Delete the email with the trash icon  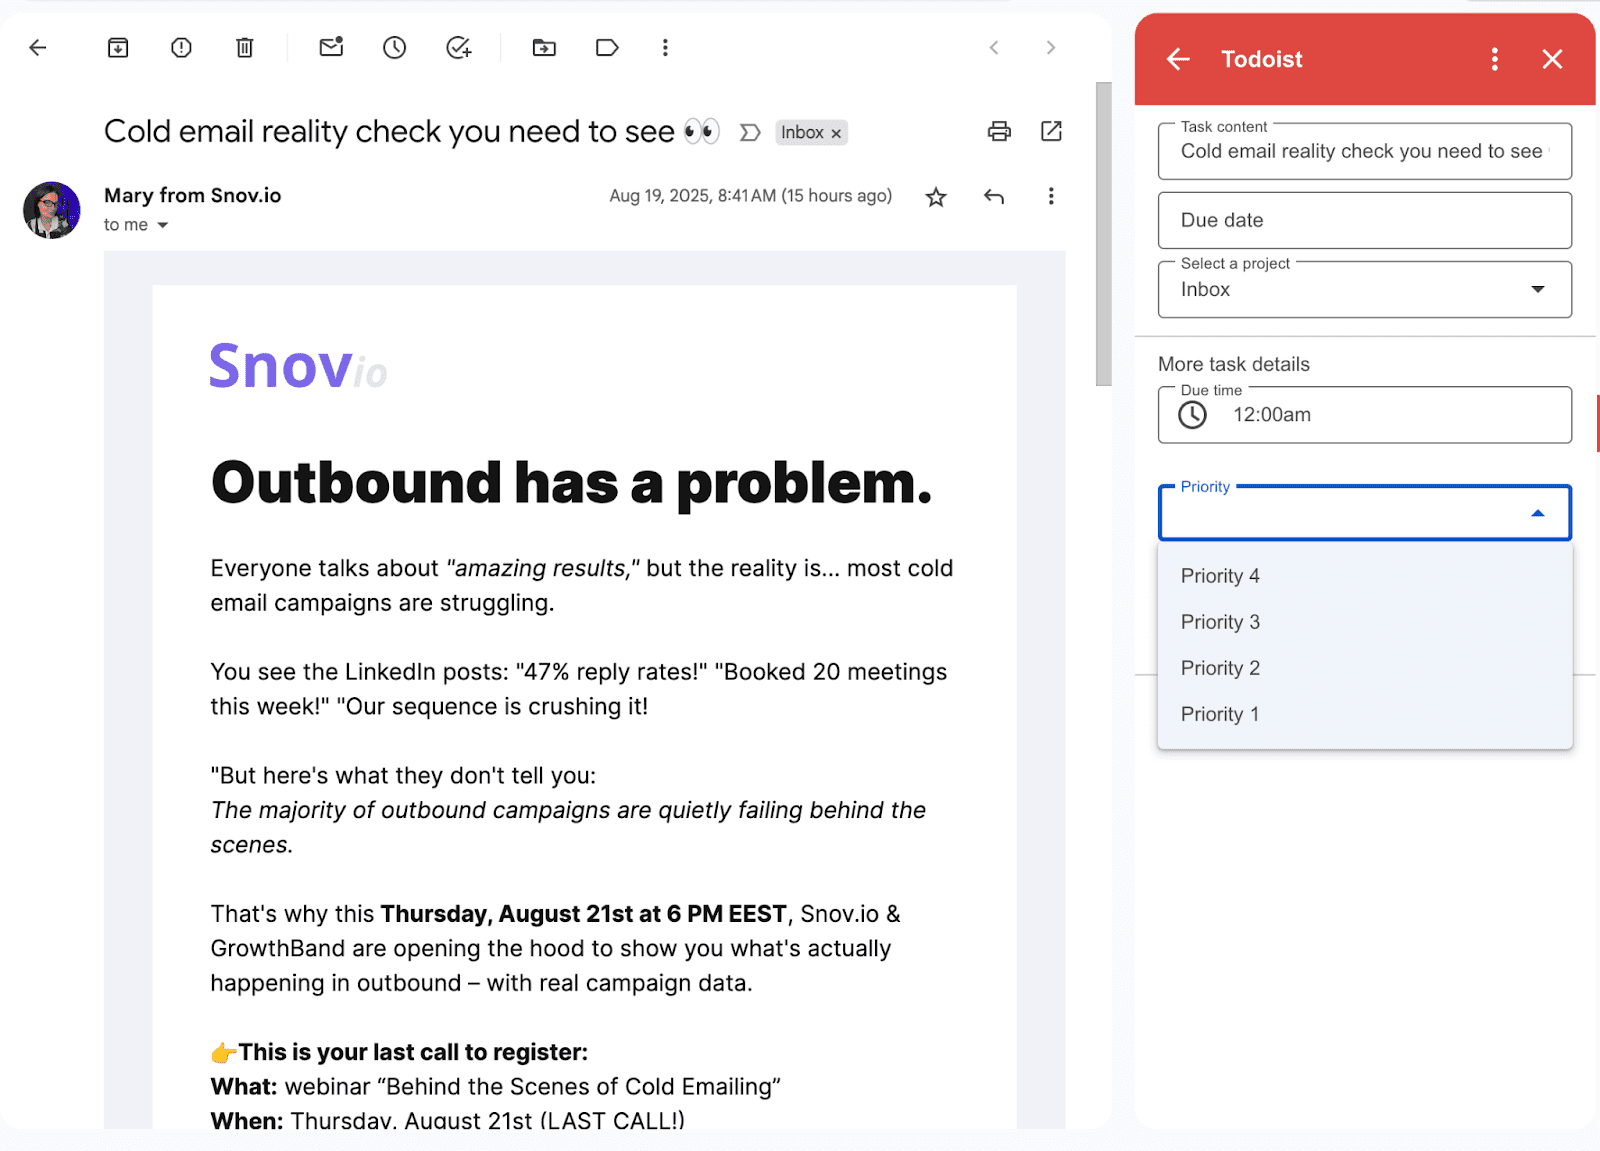coord(245,47)
